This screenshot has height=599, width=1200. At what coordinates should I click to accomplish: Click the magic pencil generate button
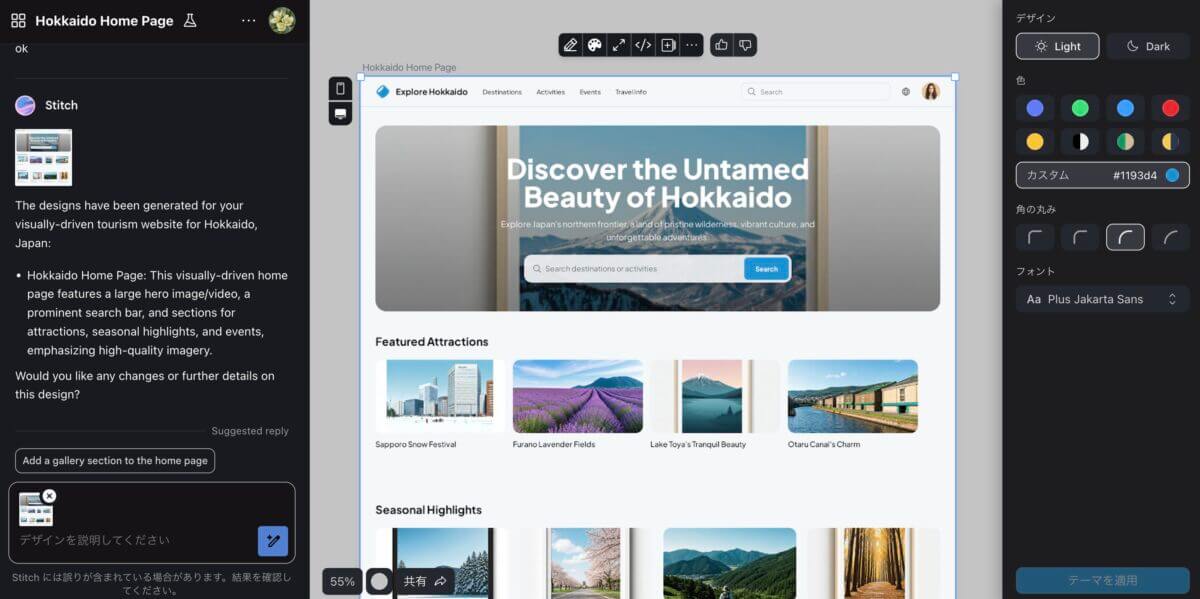click(x=273, y=541)
